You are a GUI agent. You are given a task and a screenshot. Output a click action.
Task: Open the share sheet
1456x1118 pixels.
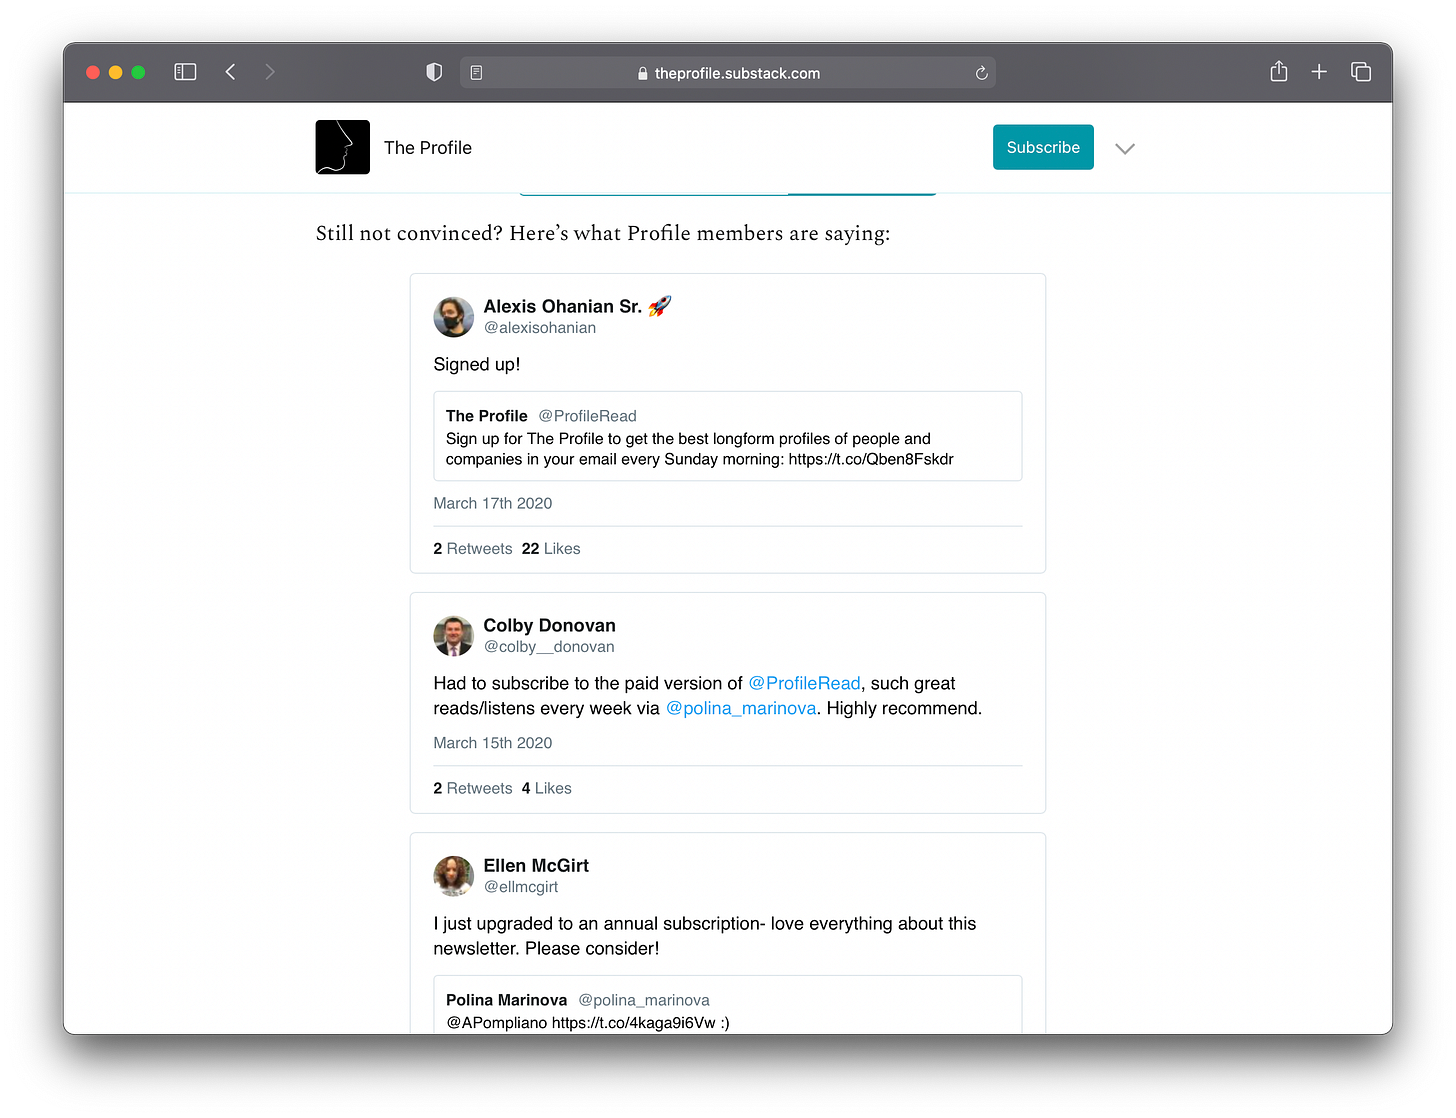tap(1278, 71)
